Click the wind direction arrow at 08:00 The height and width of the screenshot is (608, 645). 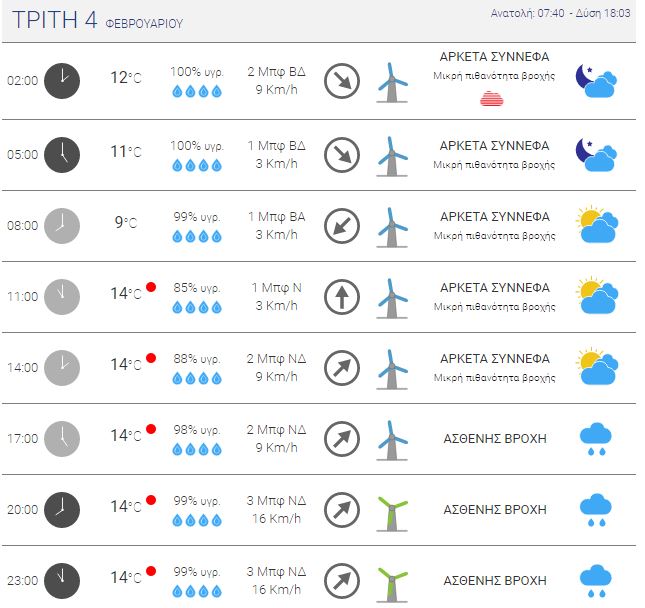click(x=341, y=226)
